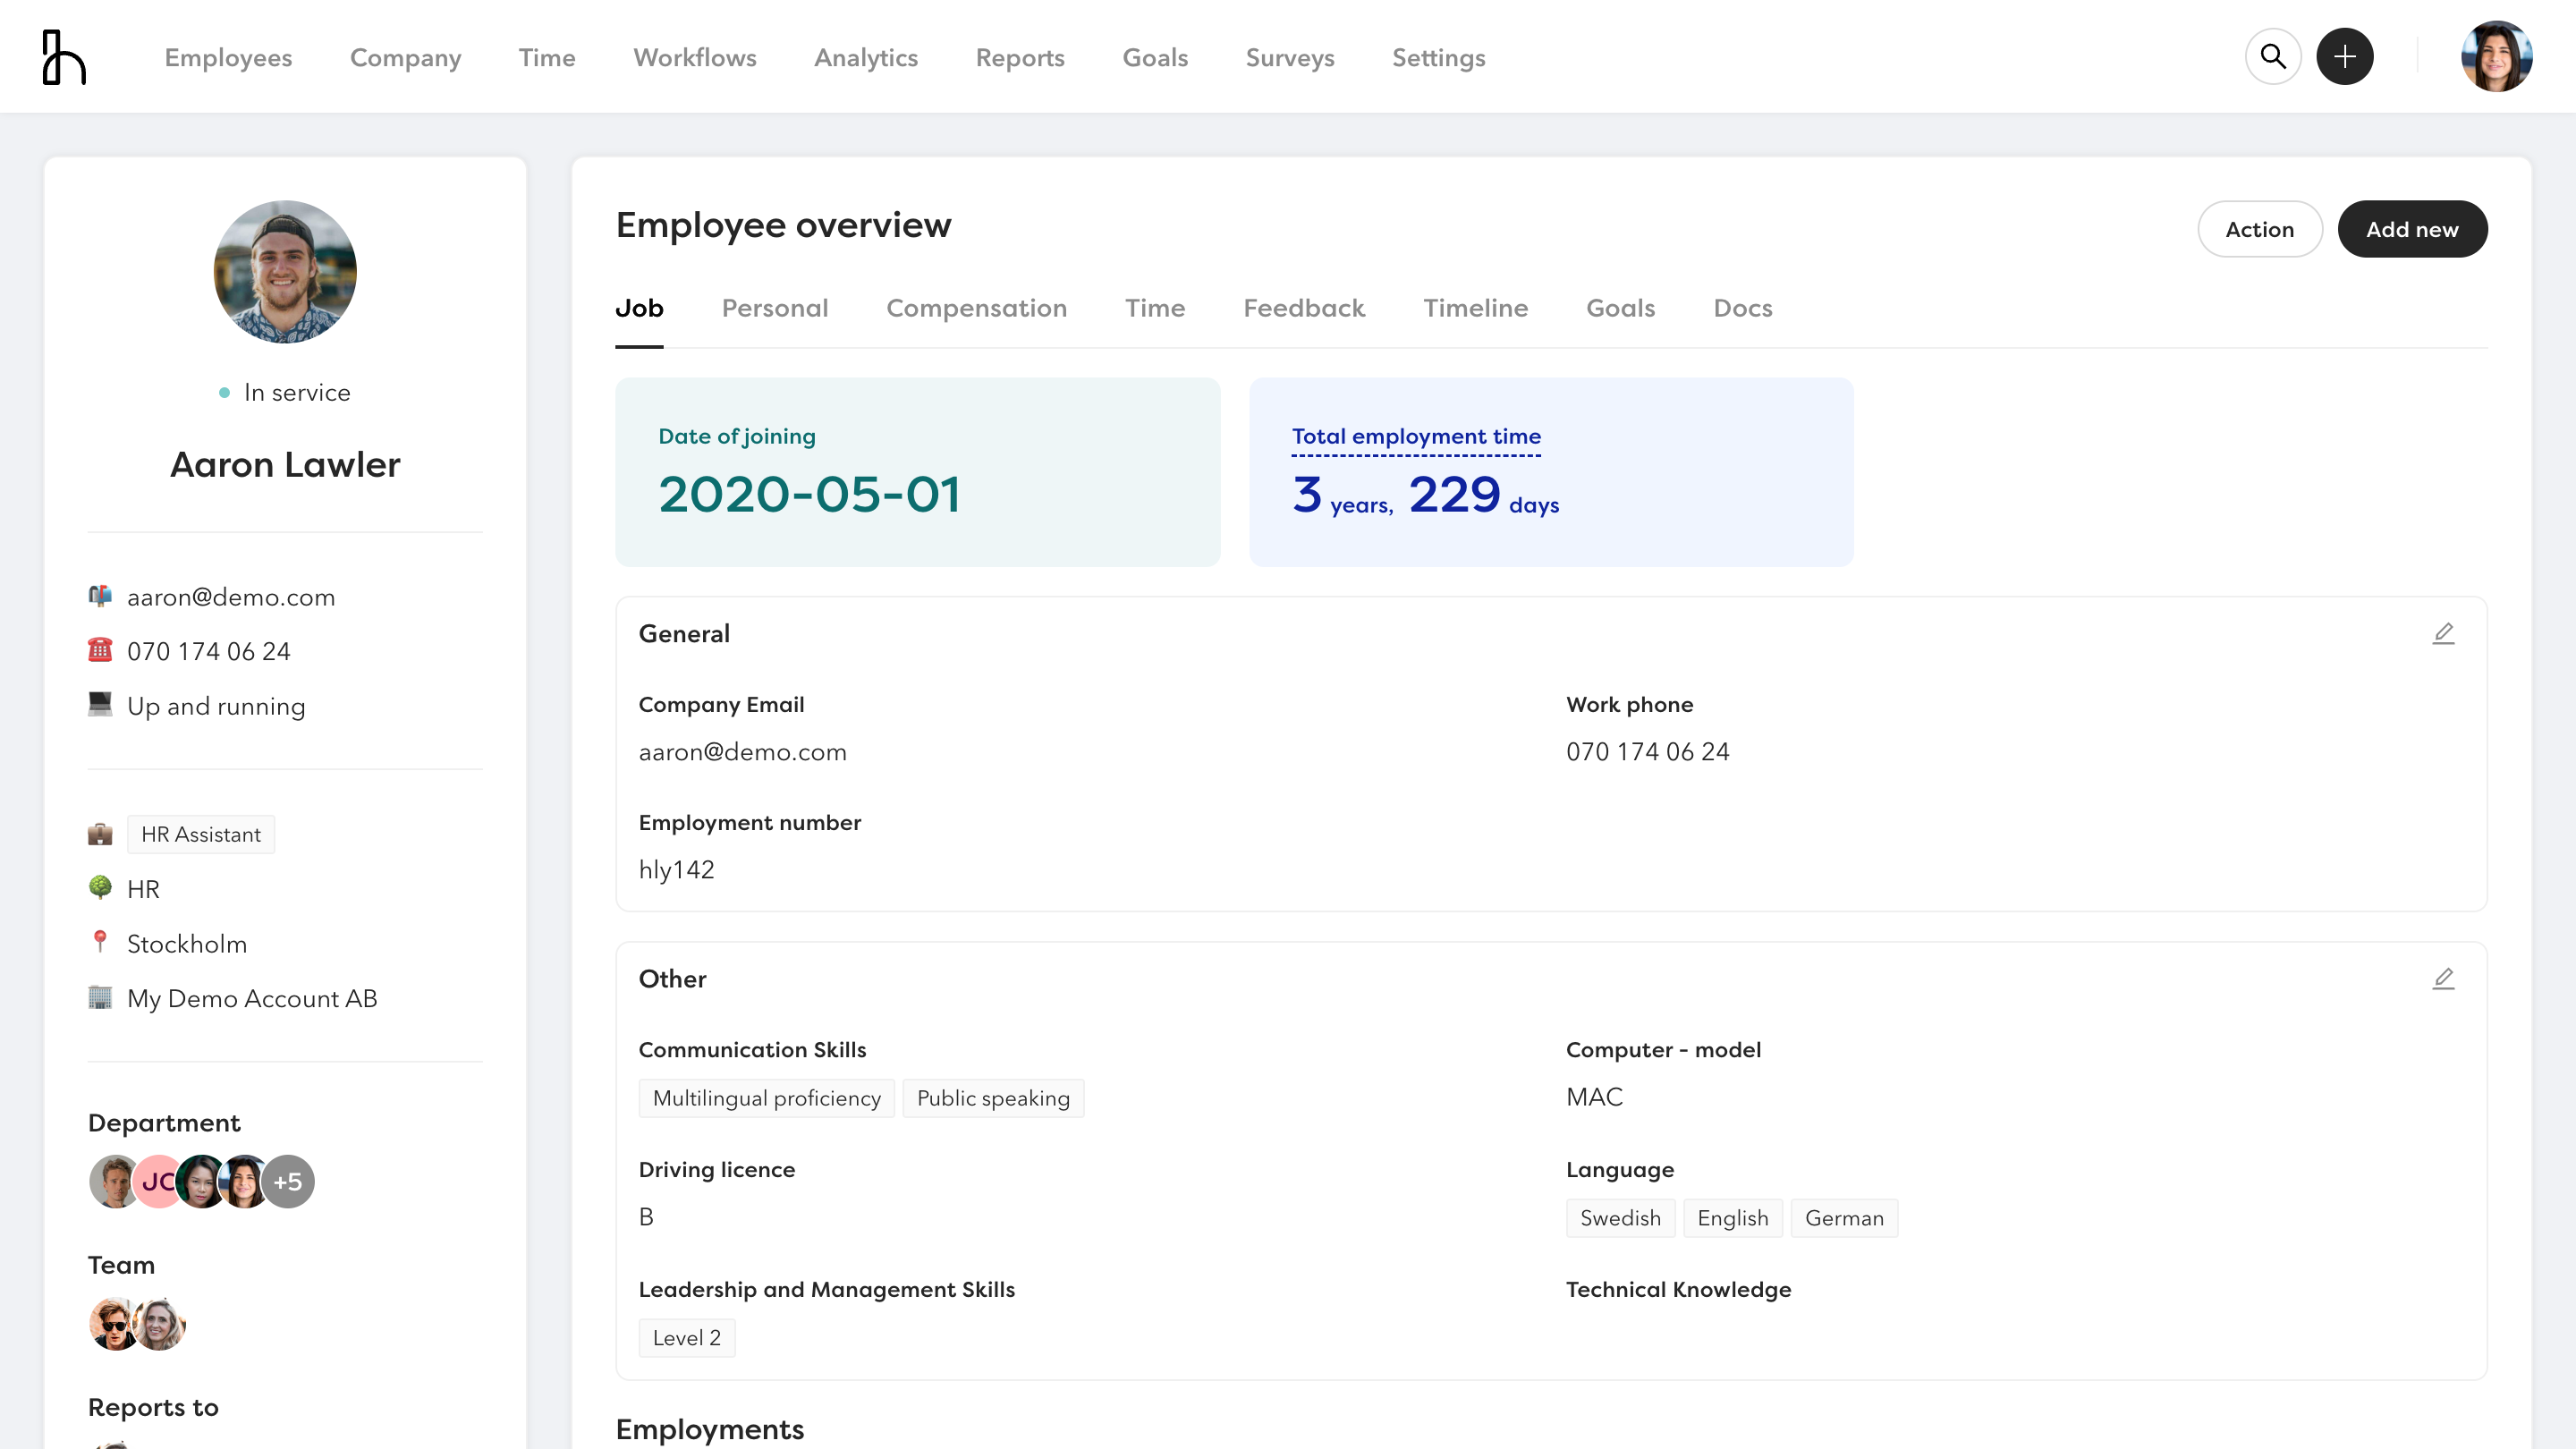Edit the Other section with the pencil icon
The image size is (2576, 1449).
coord(2444,979)
